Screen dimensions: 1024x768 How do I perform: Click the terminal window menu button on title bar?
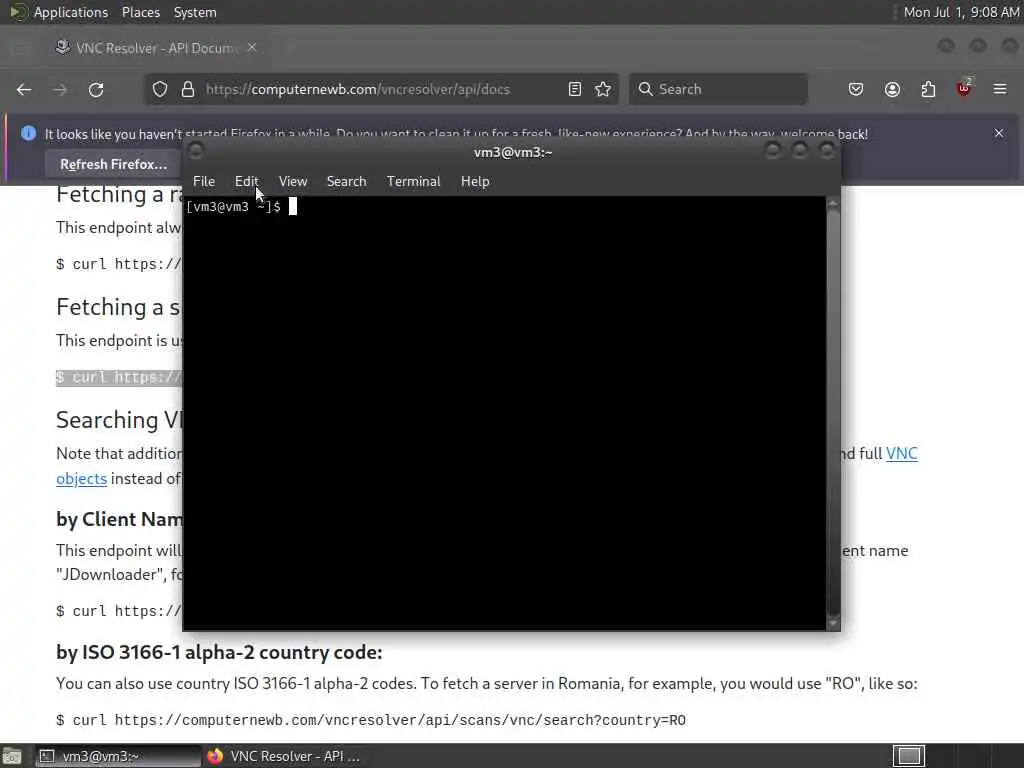(196, 152)
